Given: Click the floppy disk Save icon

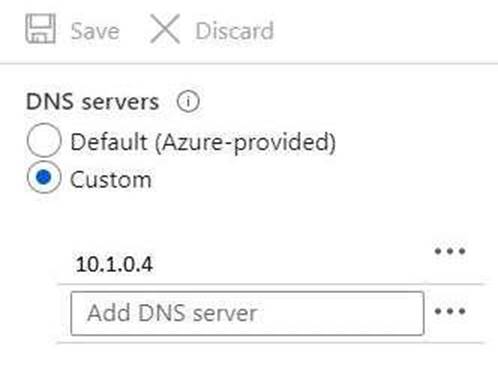Looking at the screenshot, I should click(x=40, y=29).
